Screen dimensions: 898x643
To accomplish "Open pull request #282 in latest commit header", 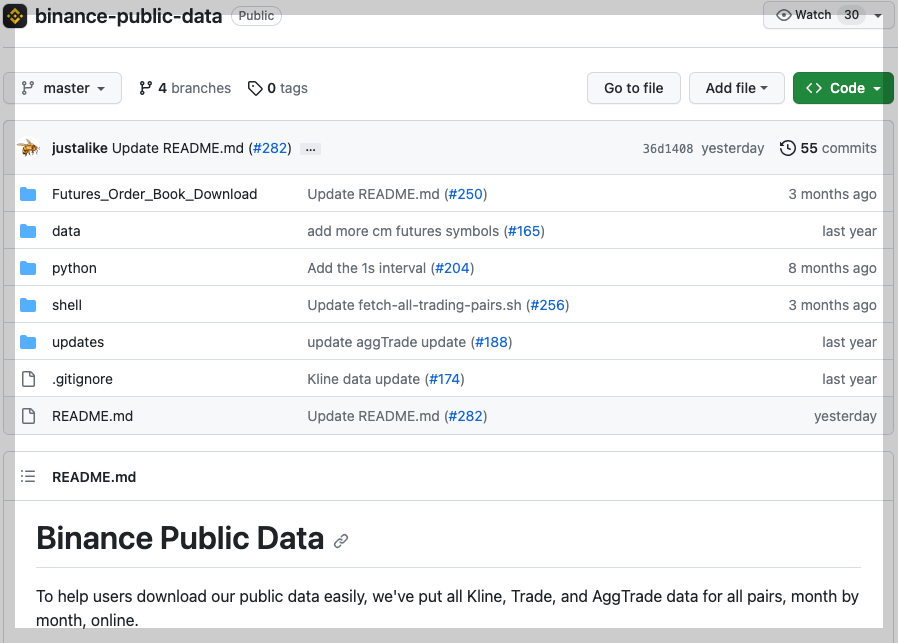I will click(270, 148).
